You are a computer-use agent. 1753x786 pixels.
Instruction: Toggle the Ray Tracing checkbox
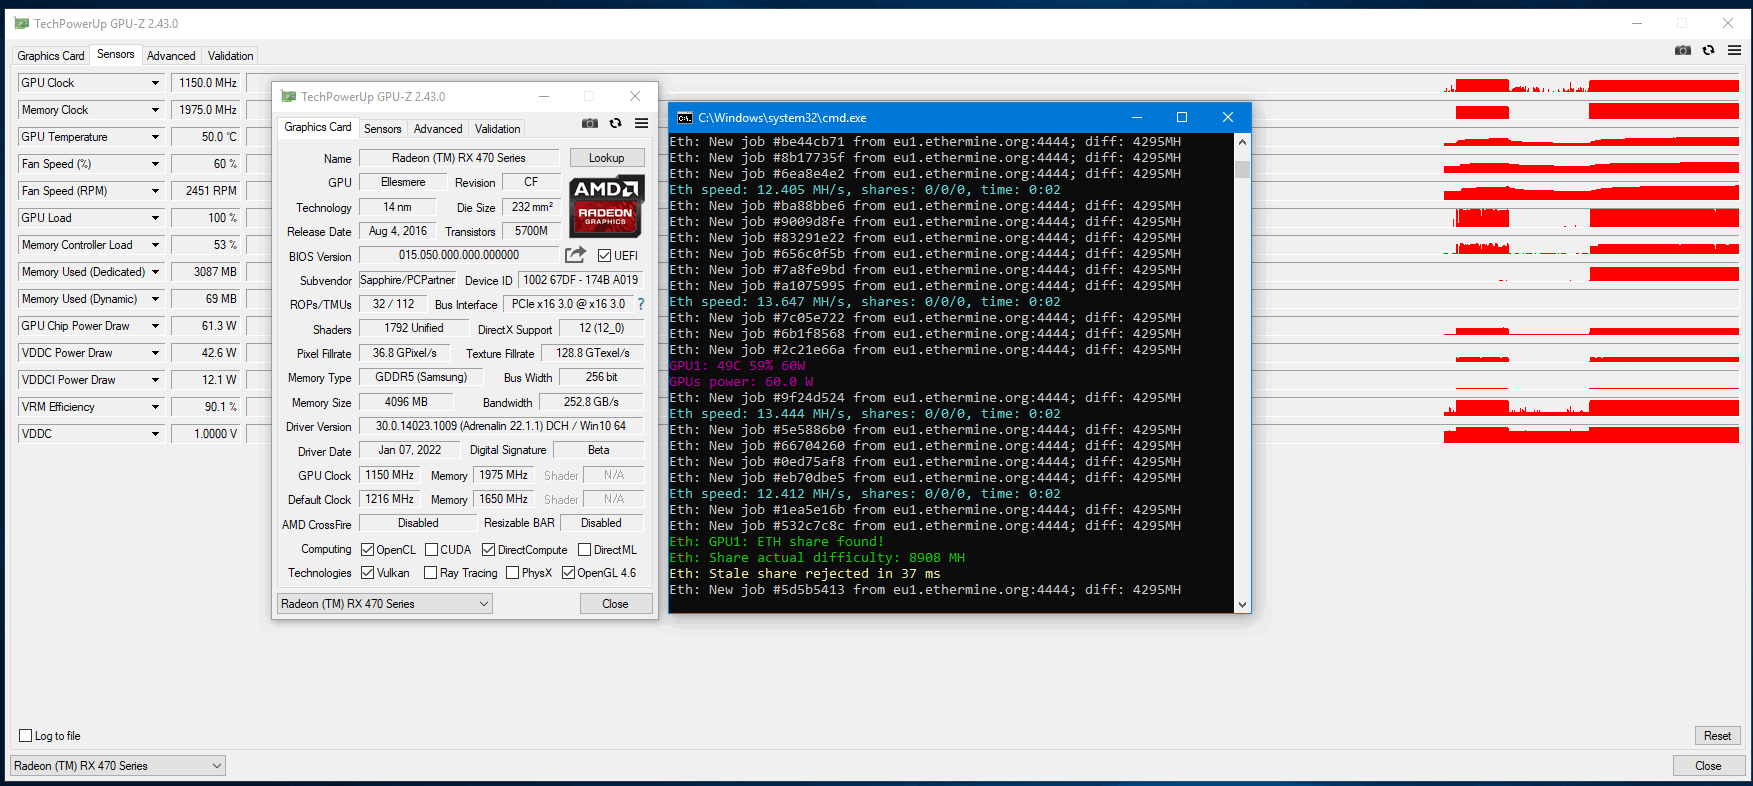pyautogui.click(x=430, y=573)
